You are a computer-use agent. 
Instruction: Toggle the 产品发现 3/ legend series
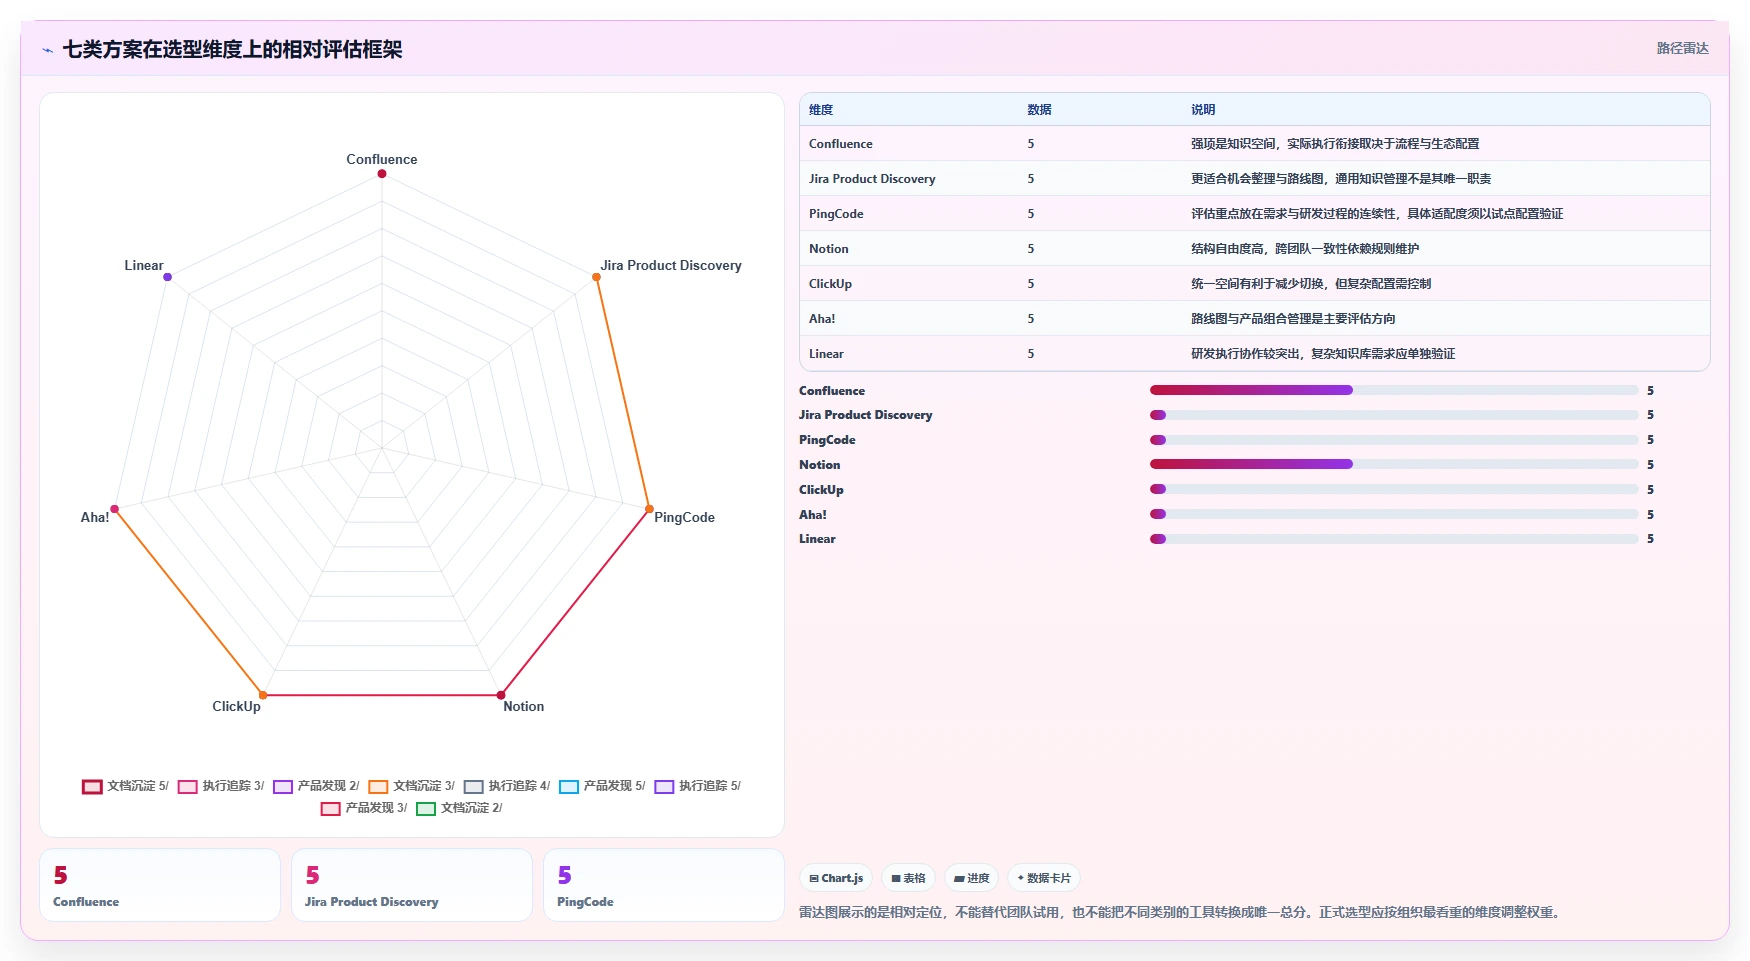(x=364, y=808)
